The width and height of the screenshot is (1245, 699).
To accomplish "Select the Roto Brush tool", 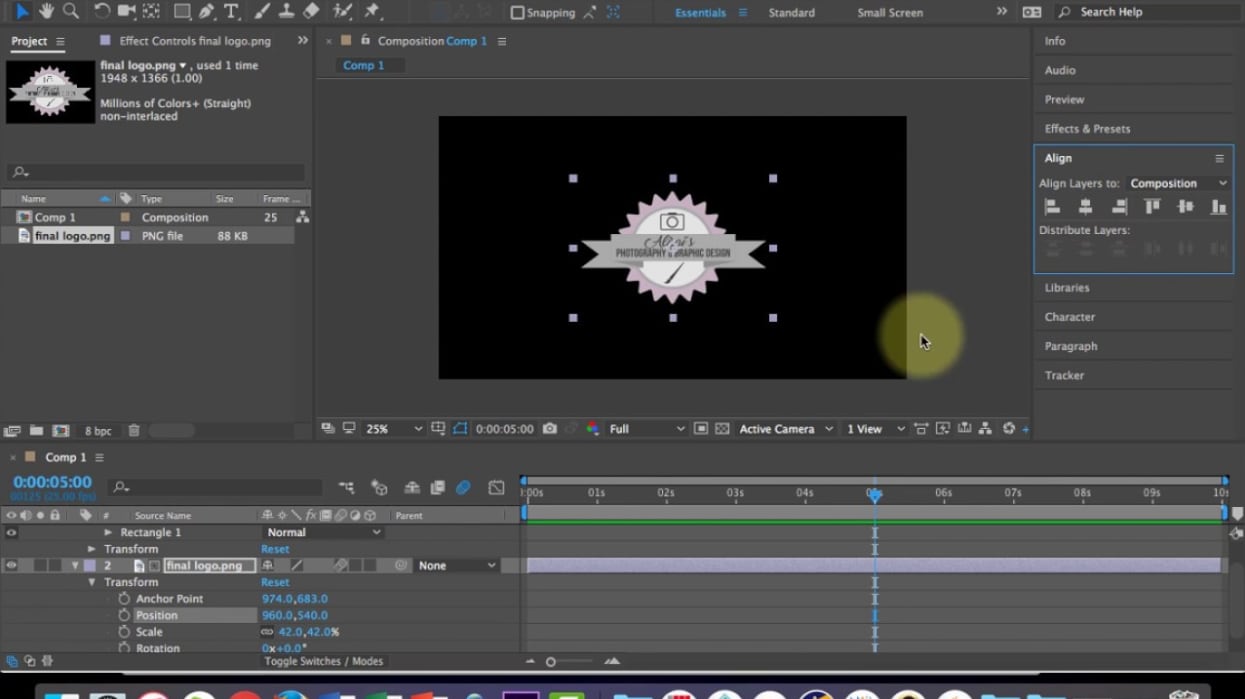I will 342,12.
